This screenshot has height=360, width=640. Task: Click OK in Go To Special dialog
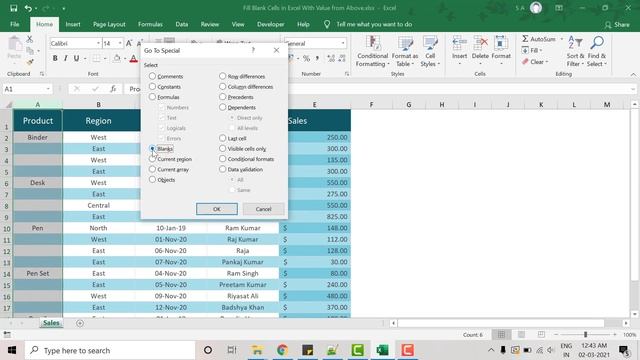(217, 209)
